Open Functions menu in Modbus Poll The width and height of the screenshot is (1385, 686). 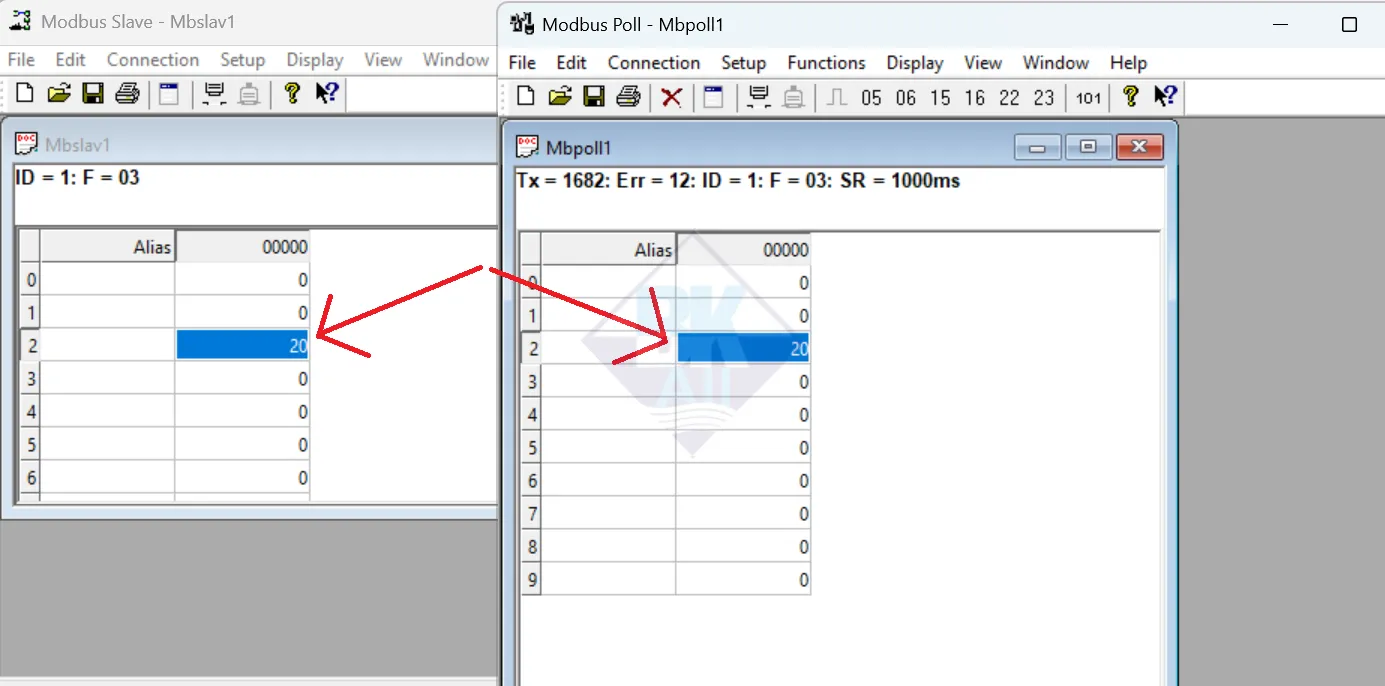(x=826, y=63)
